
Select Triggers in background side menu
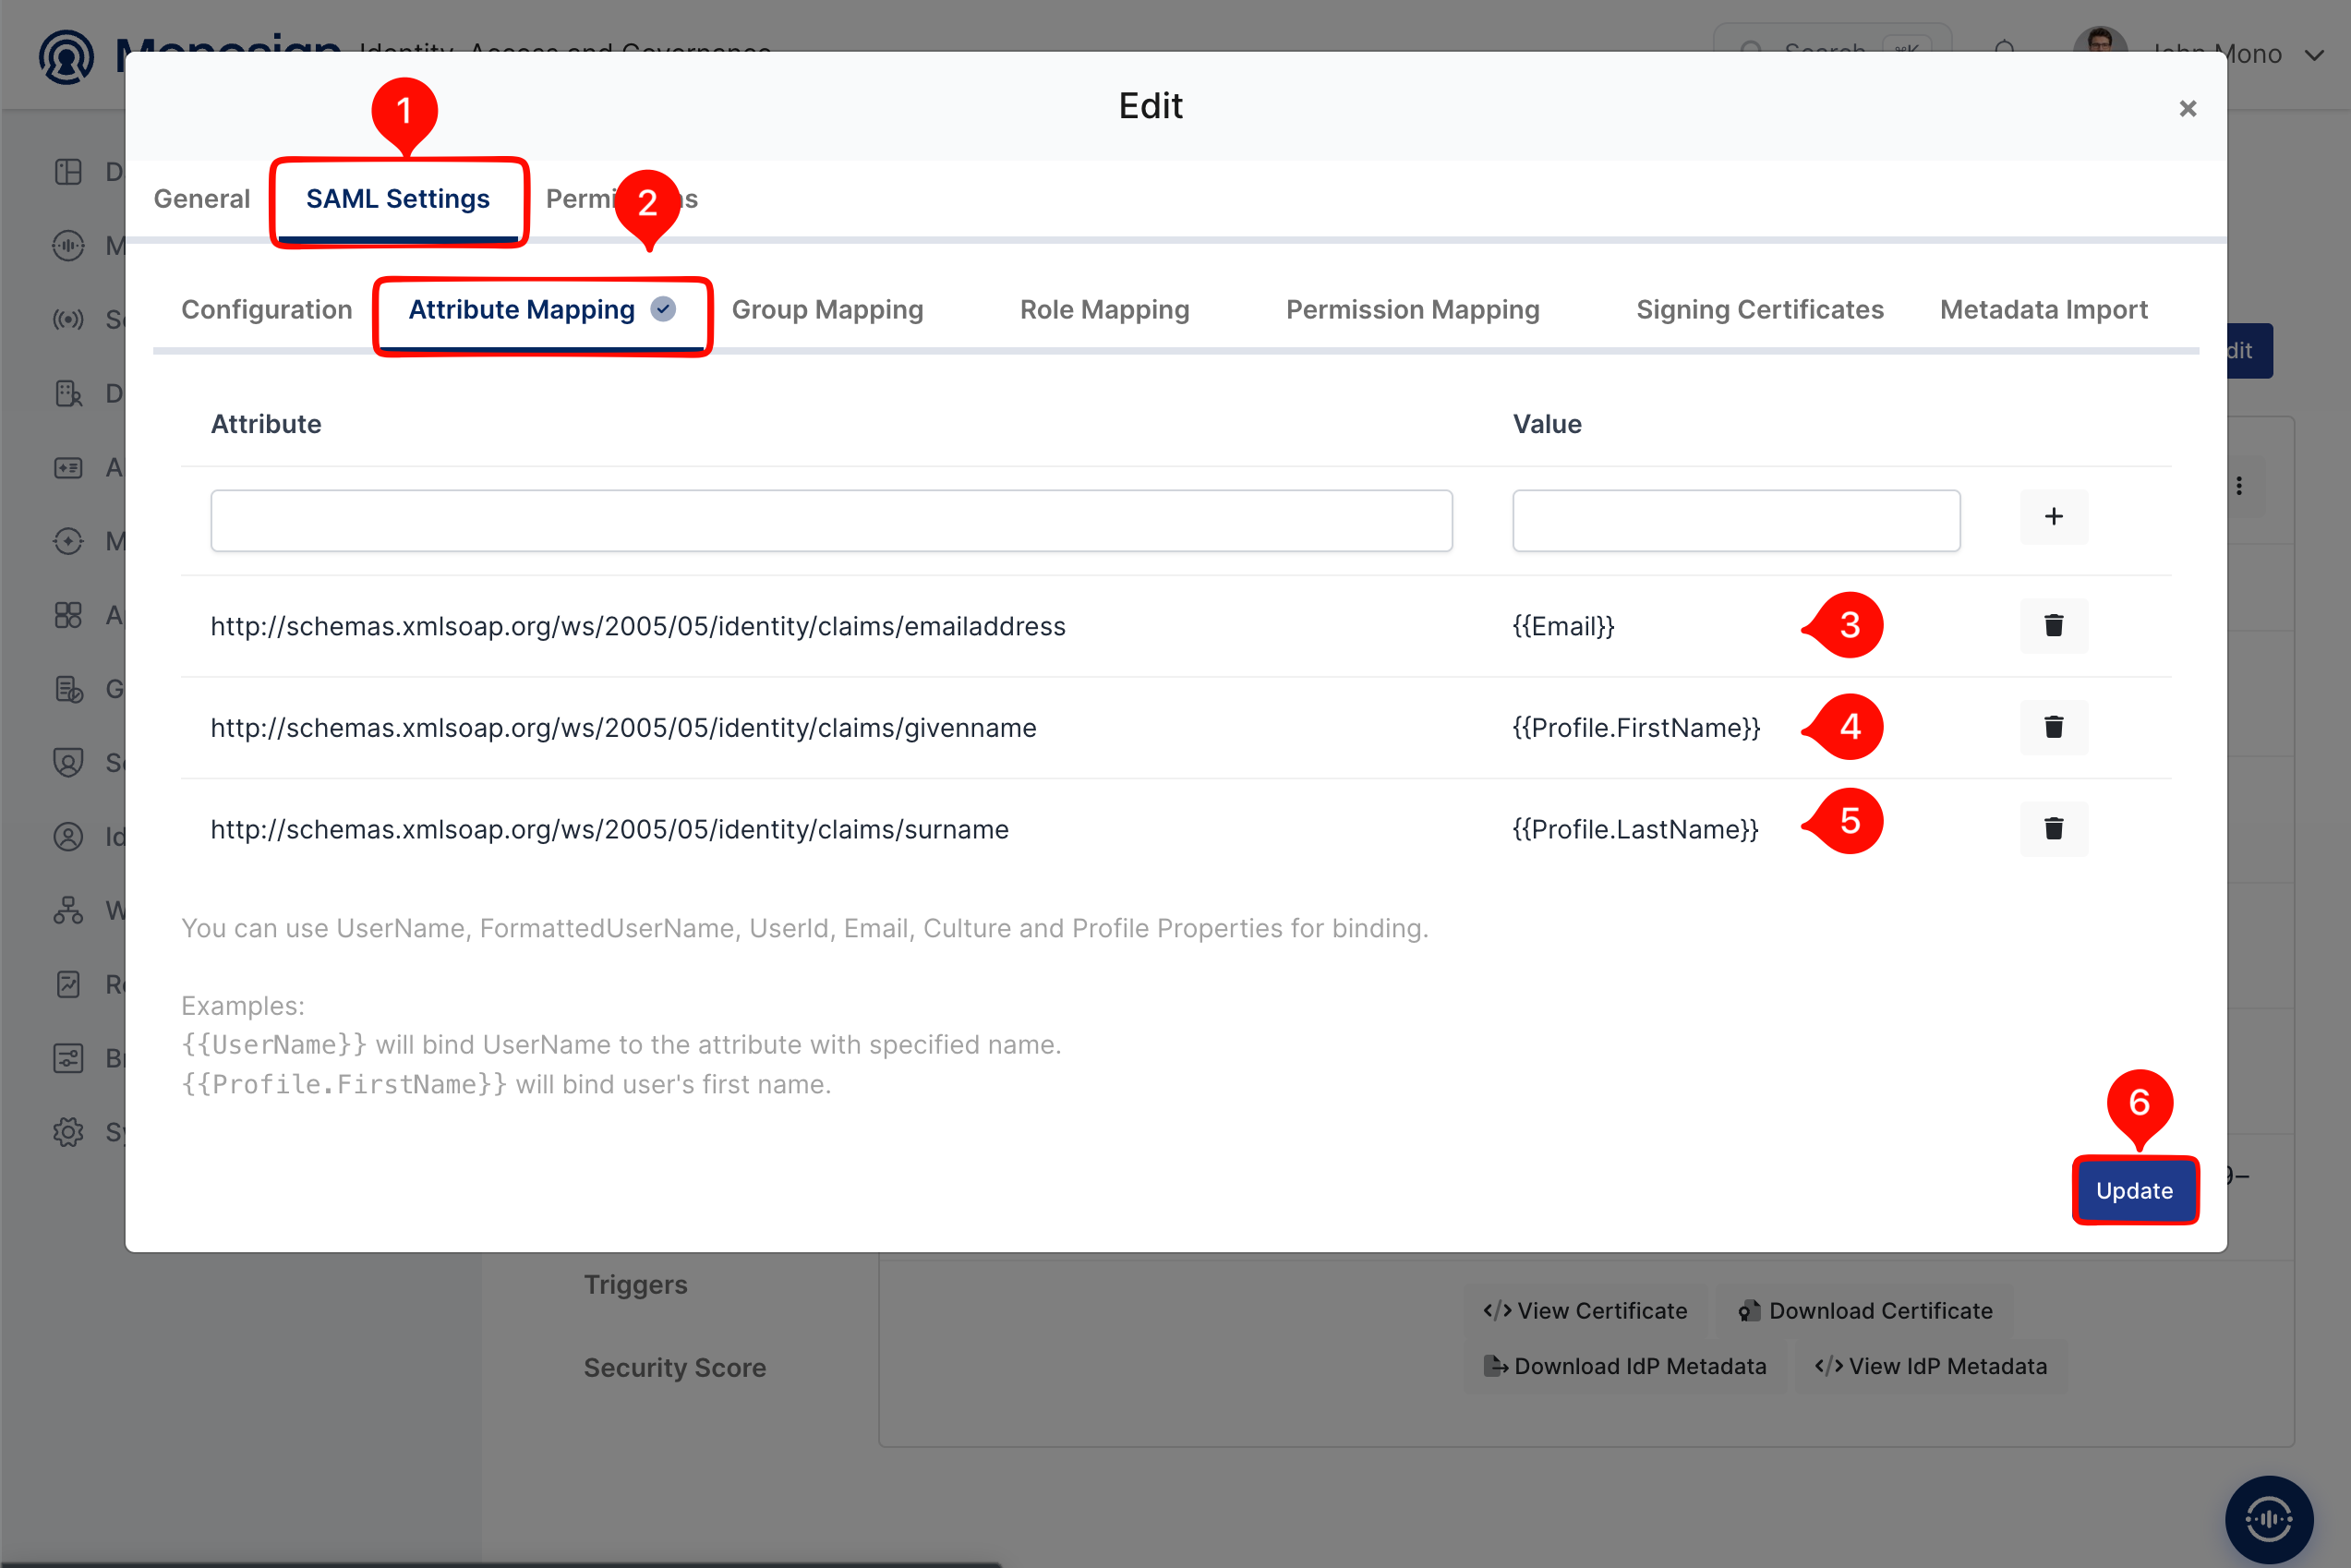click(636, 1284)
